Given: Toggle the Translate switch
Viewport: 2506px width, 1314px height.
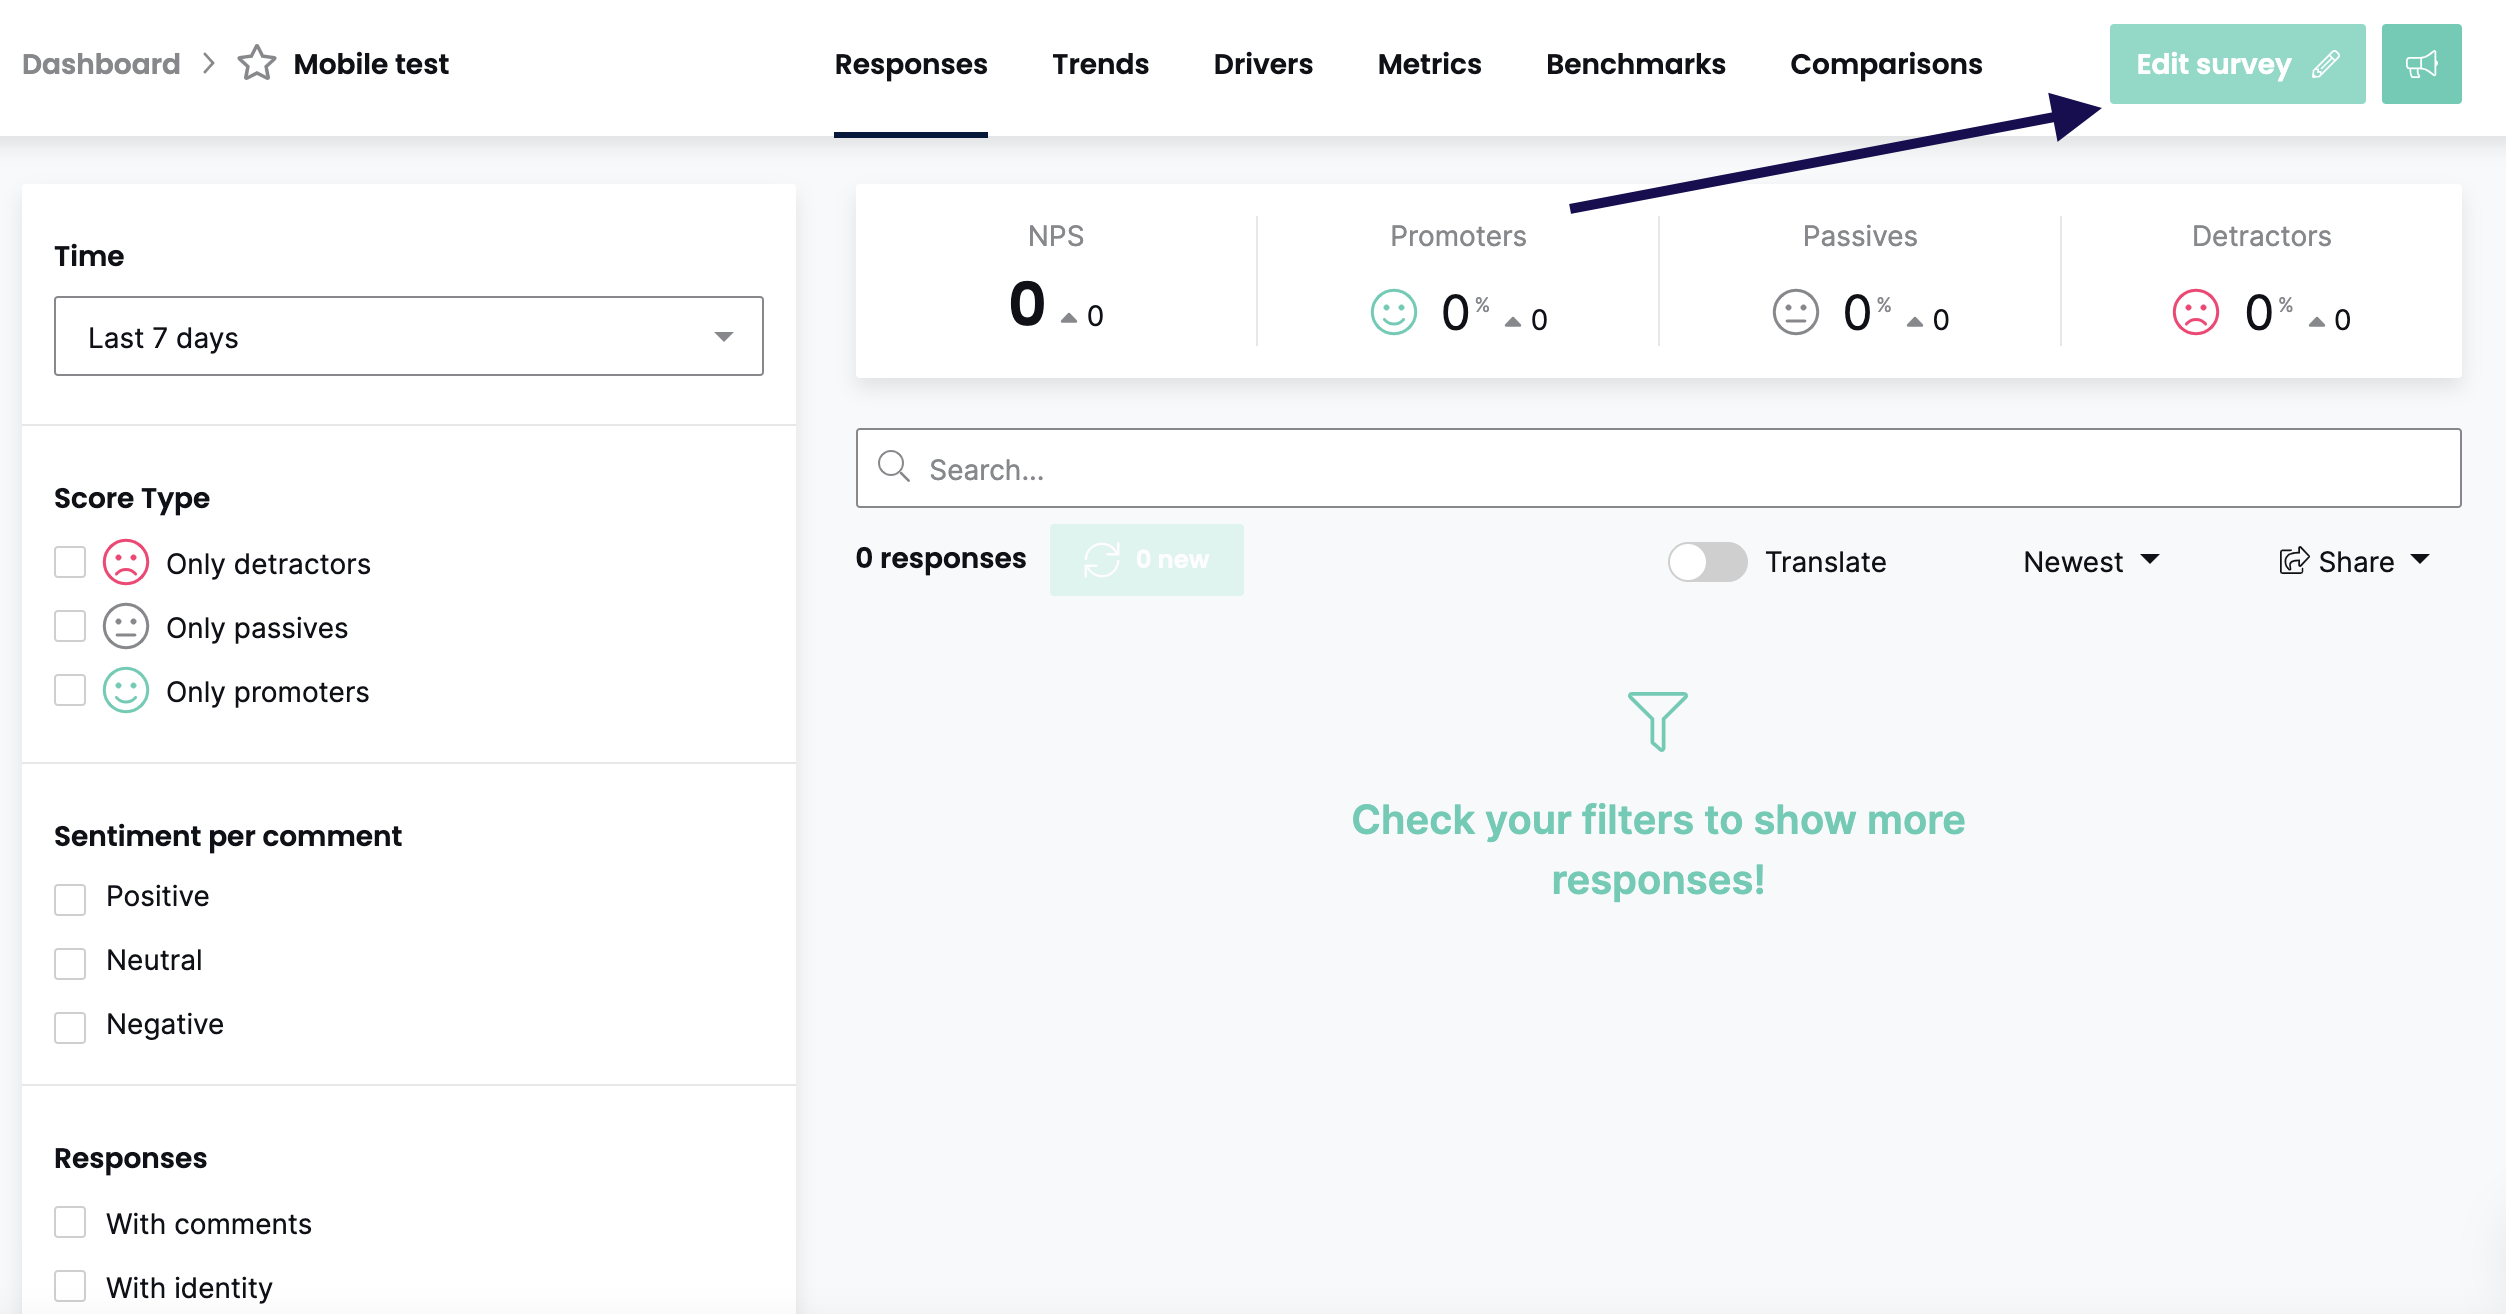Looking at the screenshot, I should click(x=1707, y=562).
